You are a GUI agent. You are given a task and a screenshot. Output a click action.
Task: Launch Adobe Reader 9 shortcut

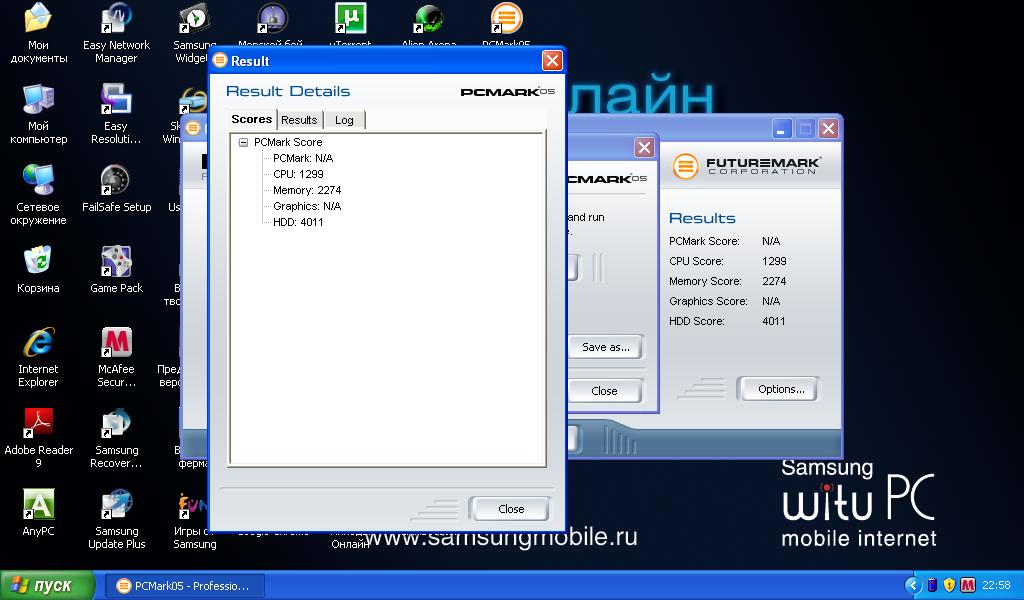pyautogui.click(x=38, y=438)
